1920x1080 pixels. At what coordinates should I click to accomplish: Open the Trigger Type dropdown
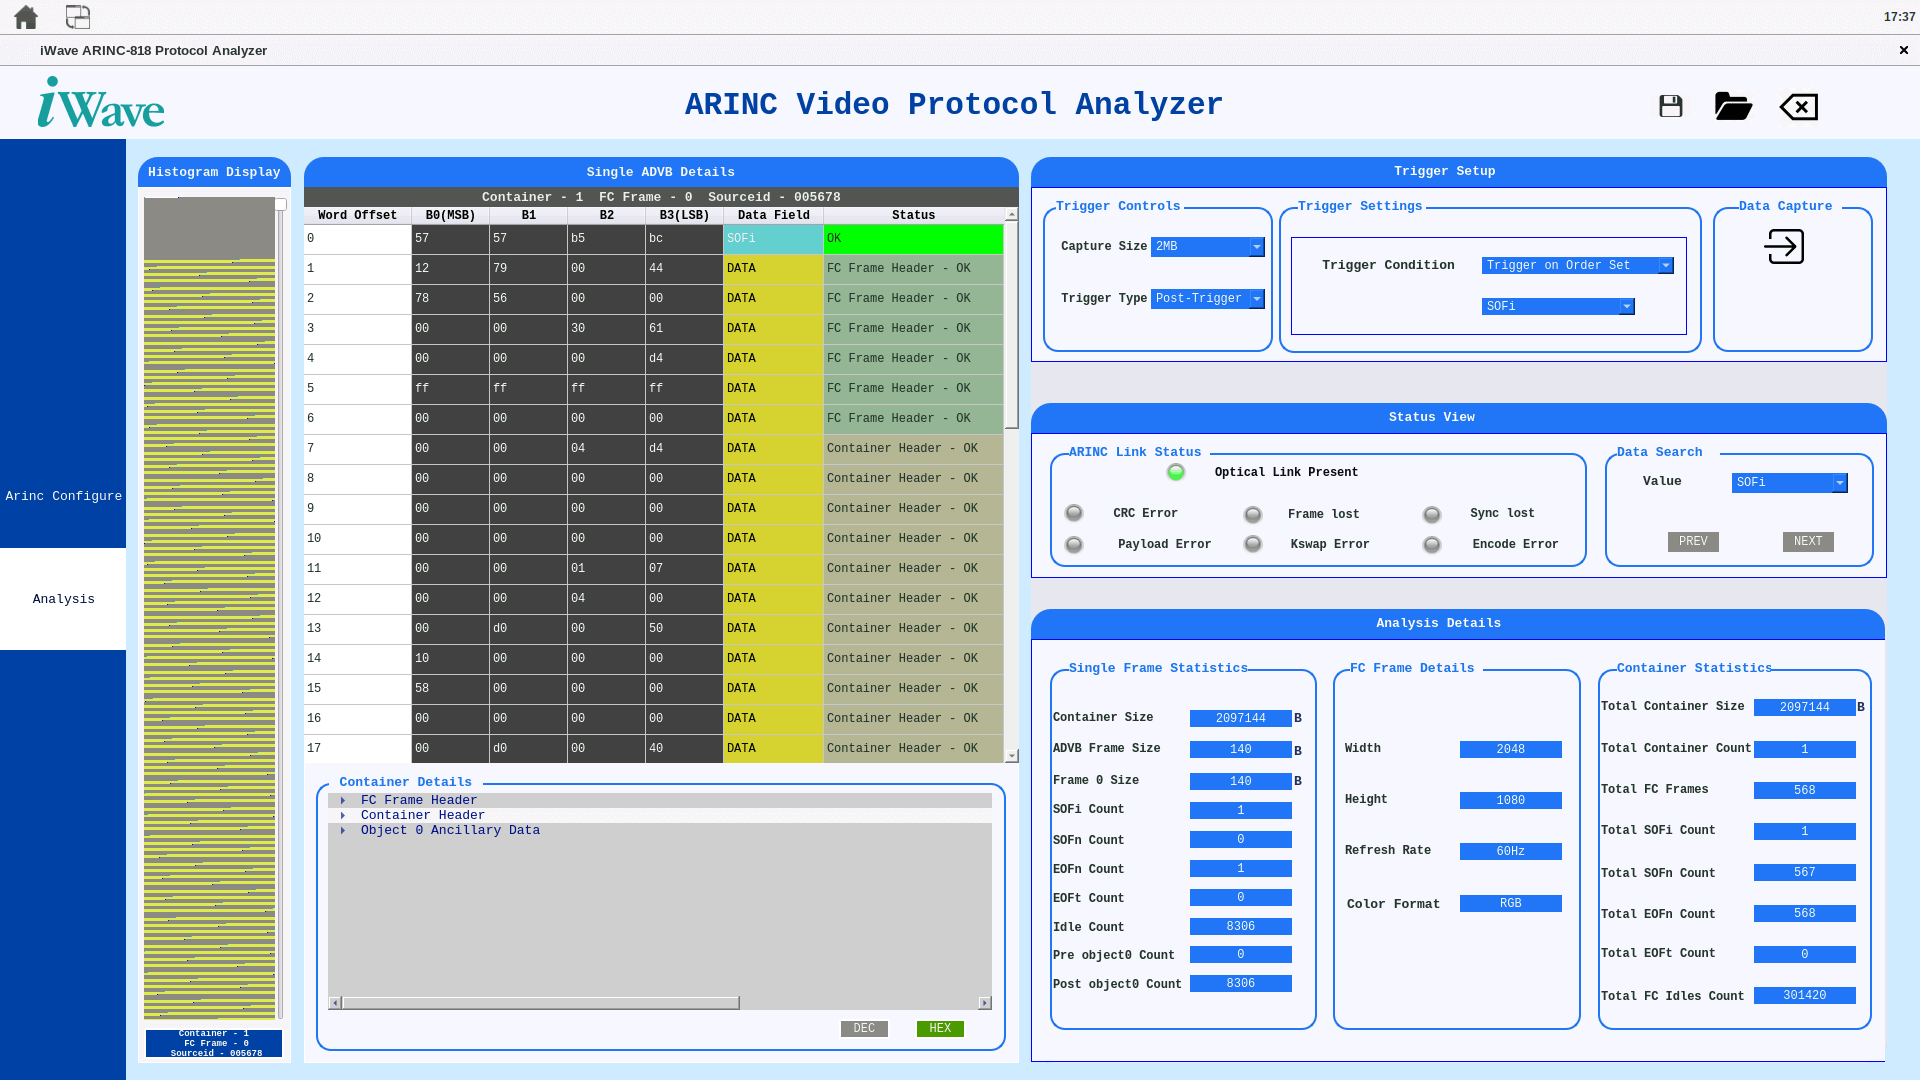point(1208,299)
